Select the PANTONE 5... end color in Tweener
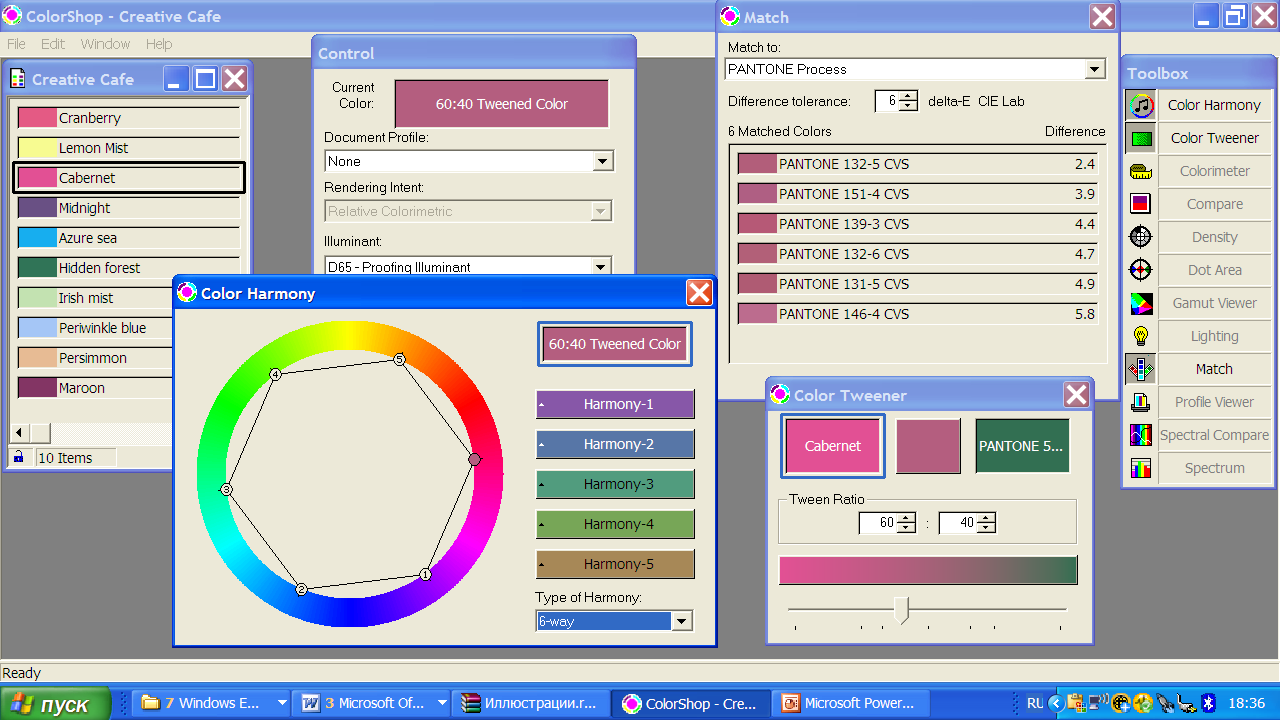This screenshot has height=720, width=1280. pos(1022,446)
